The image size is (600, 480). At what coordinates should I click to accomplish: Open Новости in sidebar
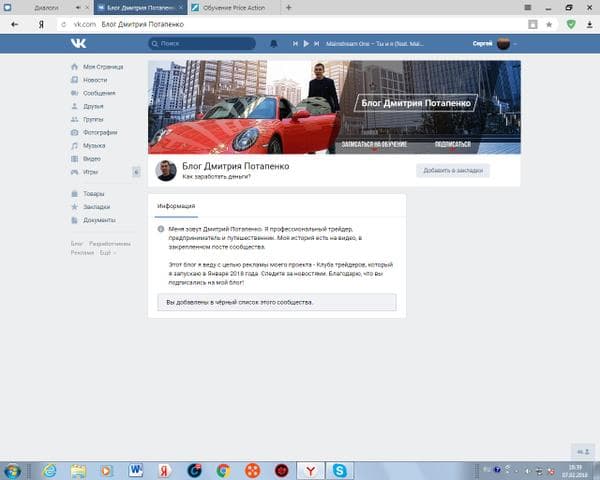tap(90, 80)
